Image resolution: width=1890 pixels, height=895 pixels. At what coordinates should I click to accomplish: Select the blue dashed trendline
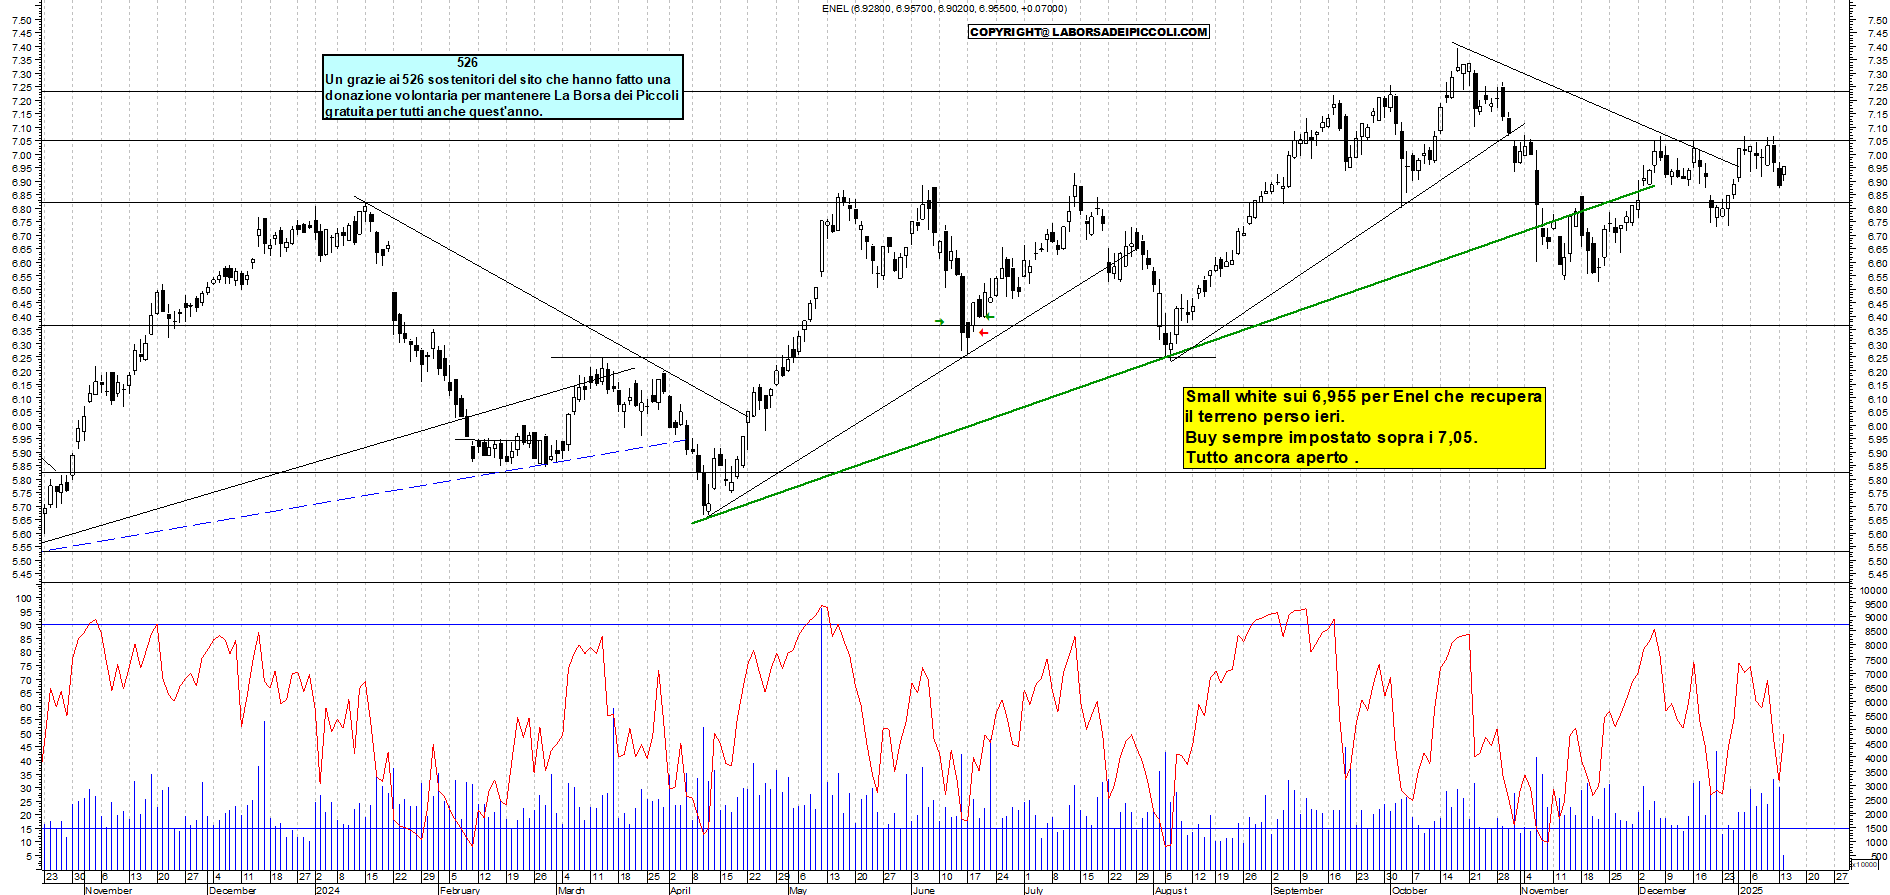(x=365, y=494)
